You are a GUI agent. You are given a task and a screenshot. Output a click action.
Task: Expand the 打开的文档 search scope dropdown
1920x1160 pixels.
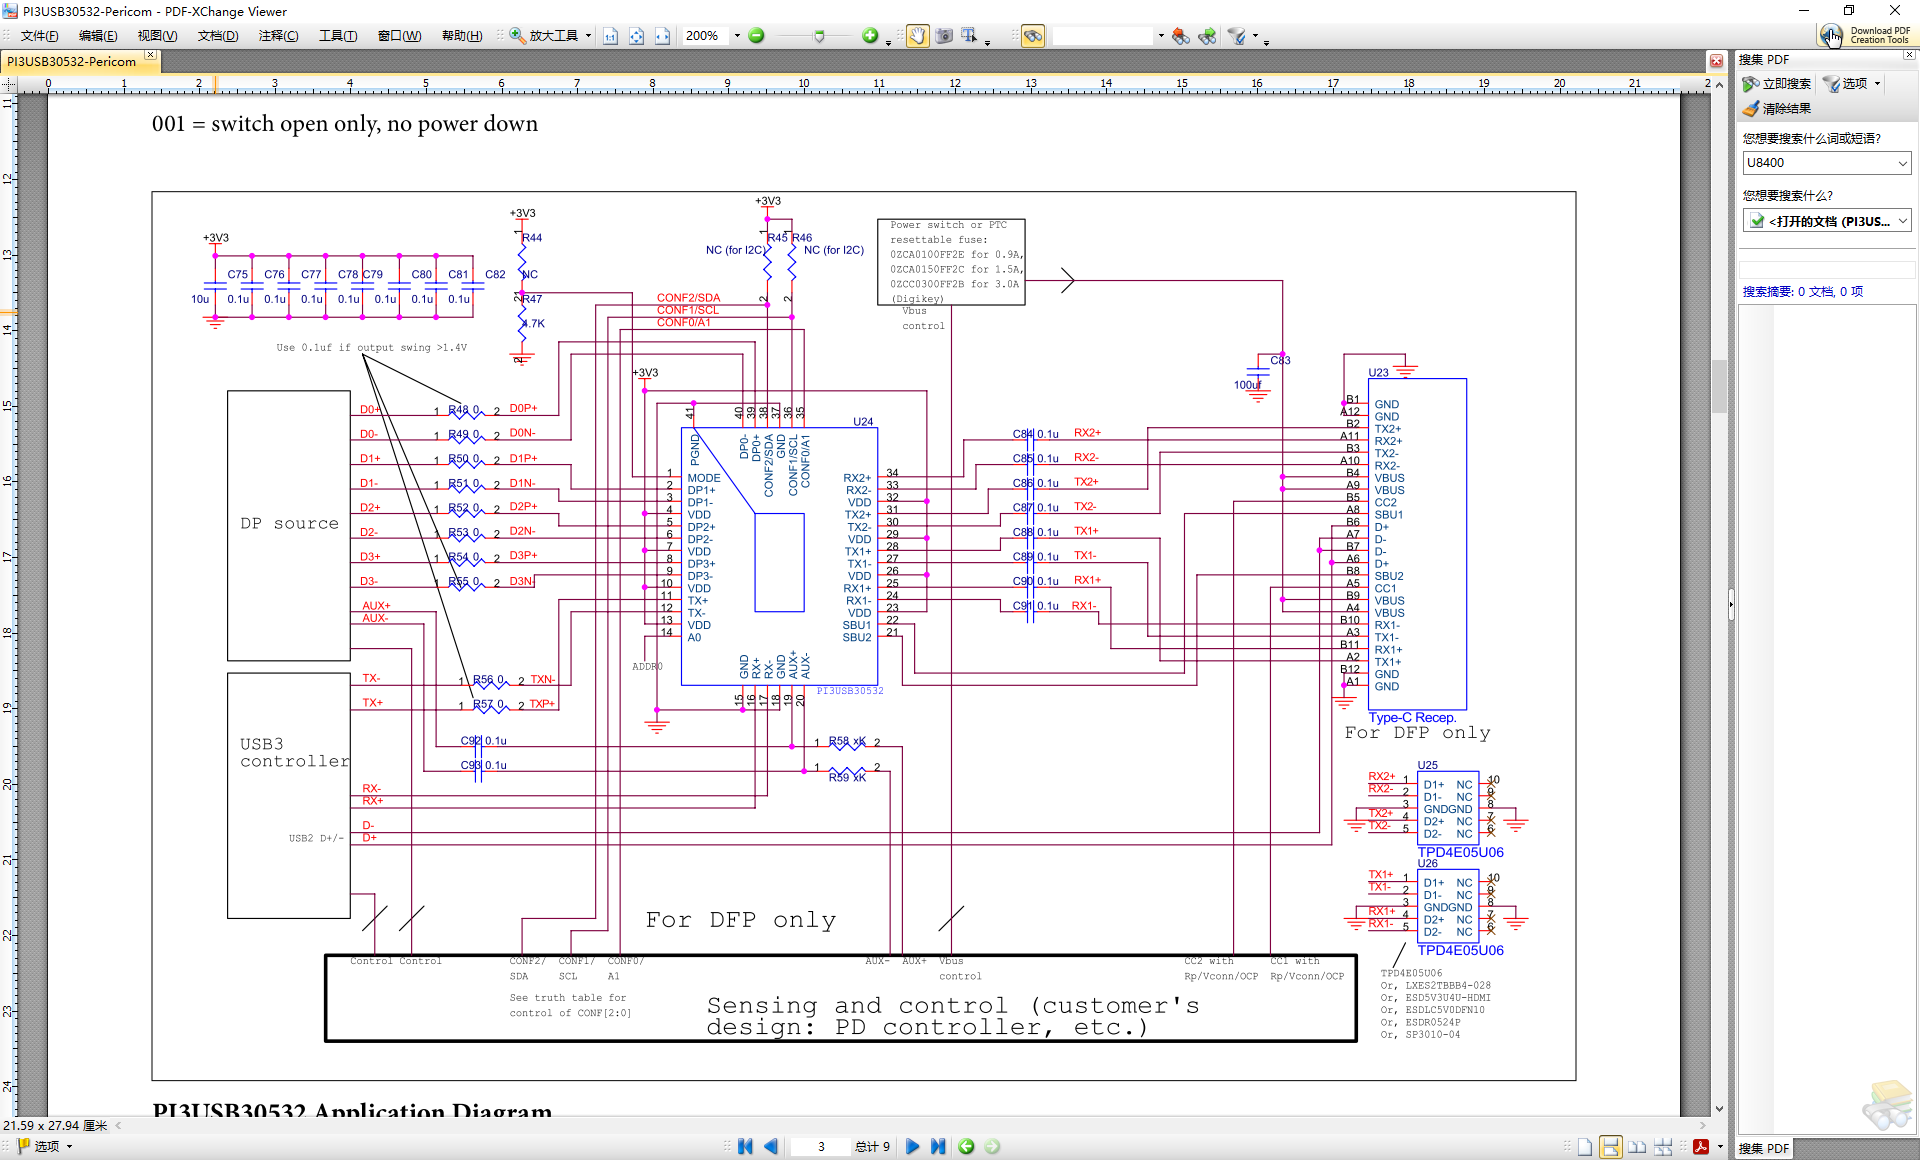pos(1902,221)
